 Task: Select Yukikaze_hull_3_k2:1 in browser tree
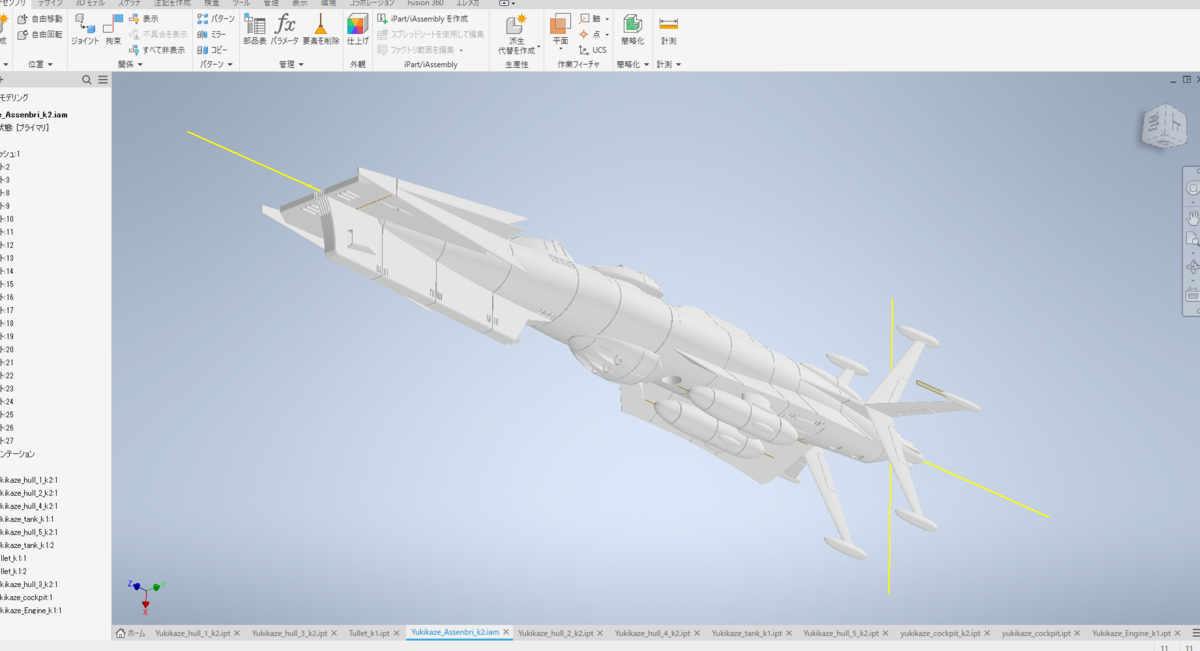coord(29,584)
